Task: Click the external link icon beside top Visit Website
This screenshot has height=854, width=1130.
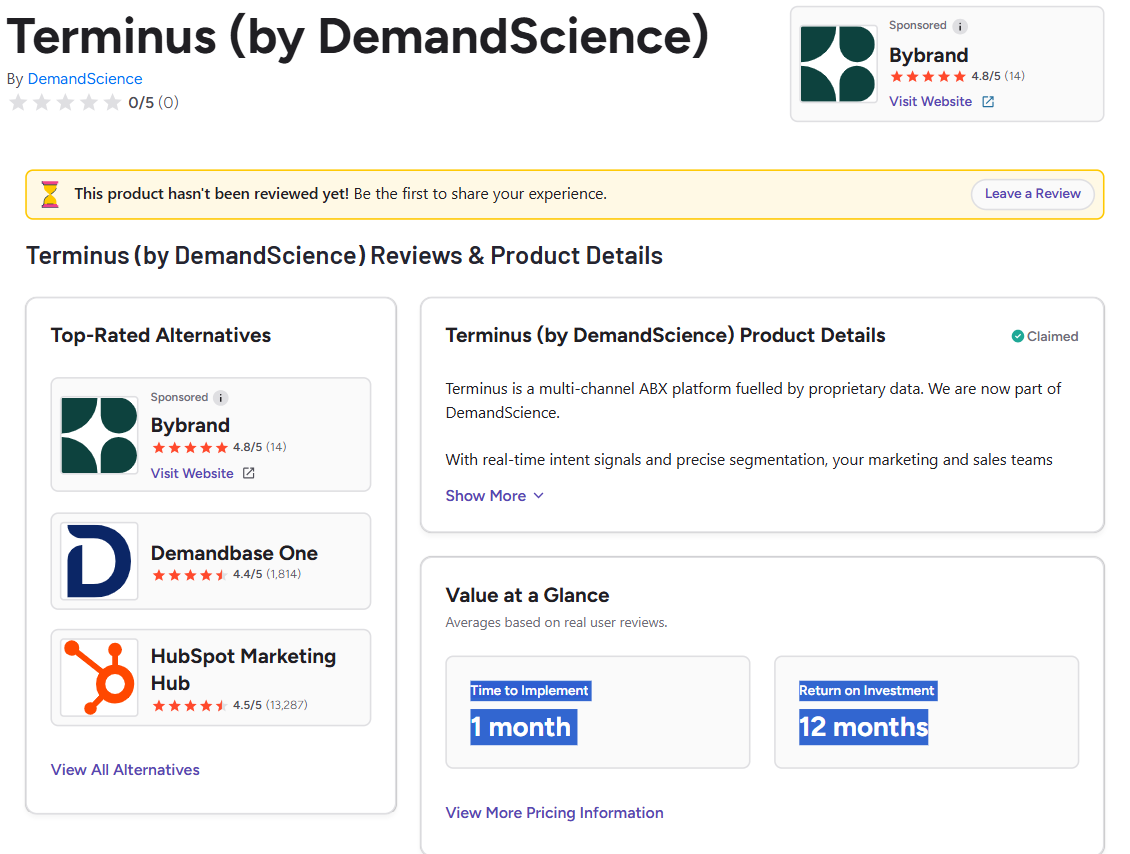Action: 988,102
